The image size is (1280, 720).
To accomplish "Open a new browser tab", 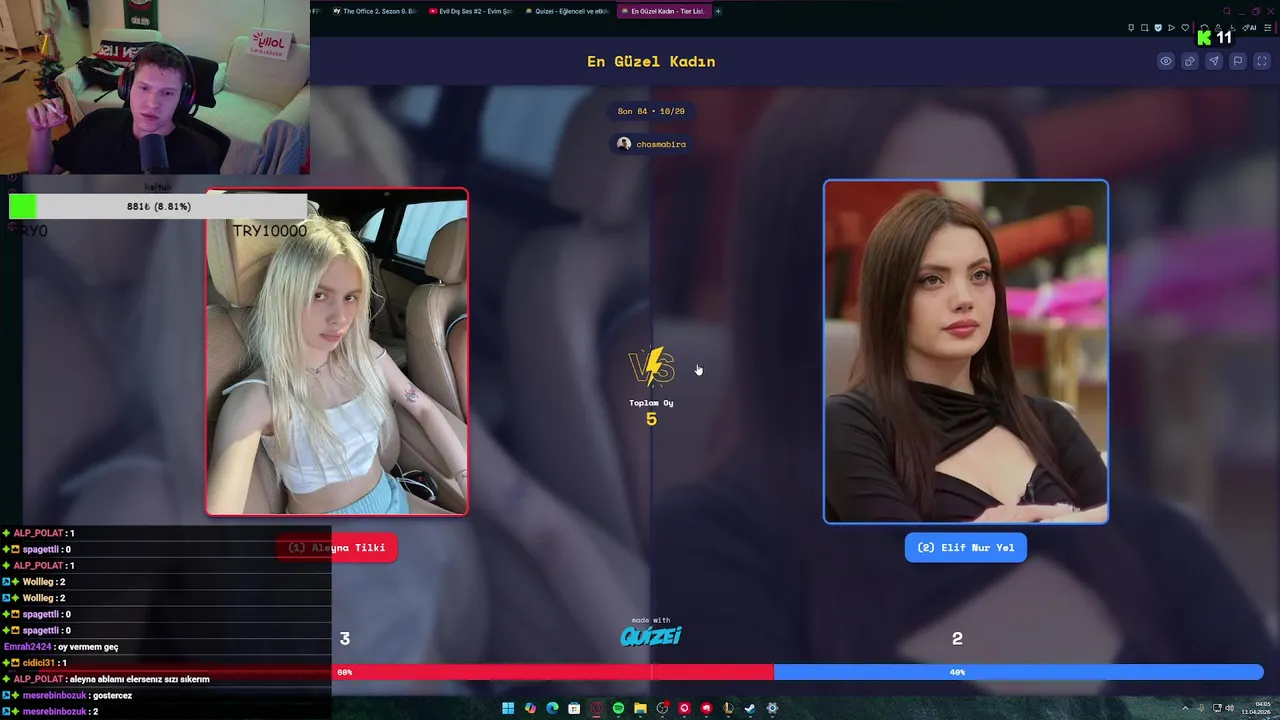I will 718,11.
